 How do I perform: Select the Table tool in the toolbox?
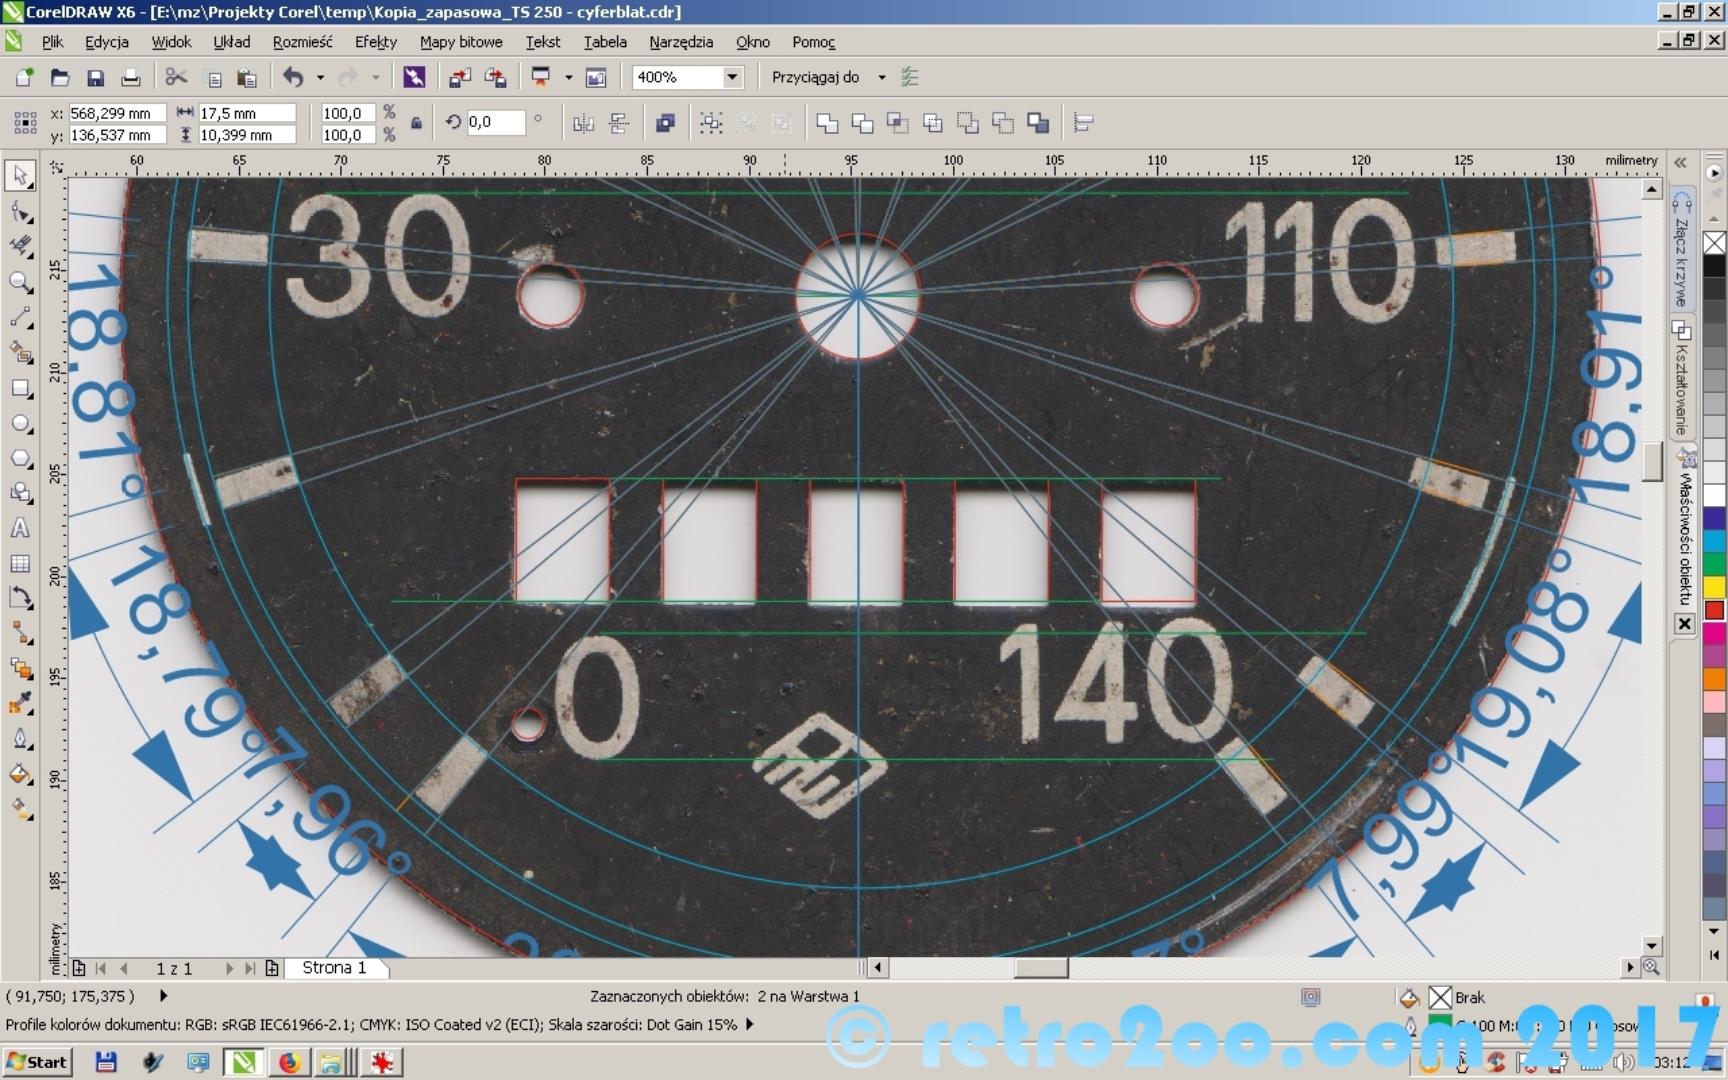pyautogui.click(x=20, y=564)
